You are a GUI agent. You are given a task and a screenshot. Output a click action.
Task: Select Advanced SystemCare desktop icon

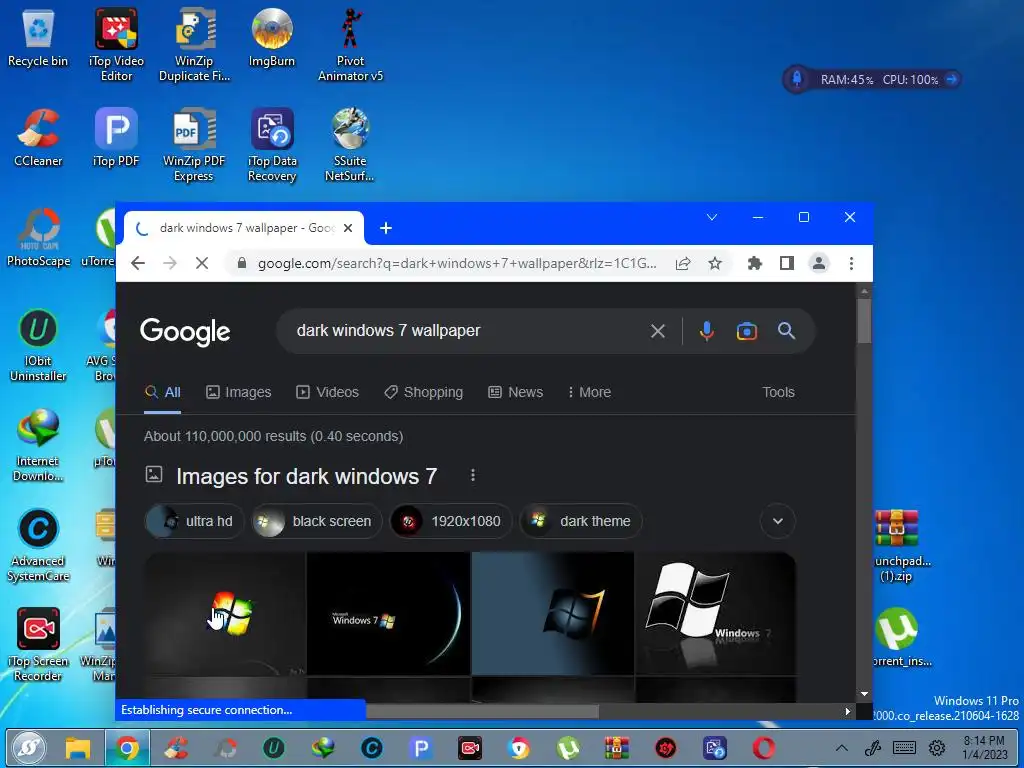pyautogui.click(x=38, y=545)
